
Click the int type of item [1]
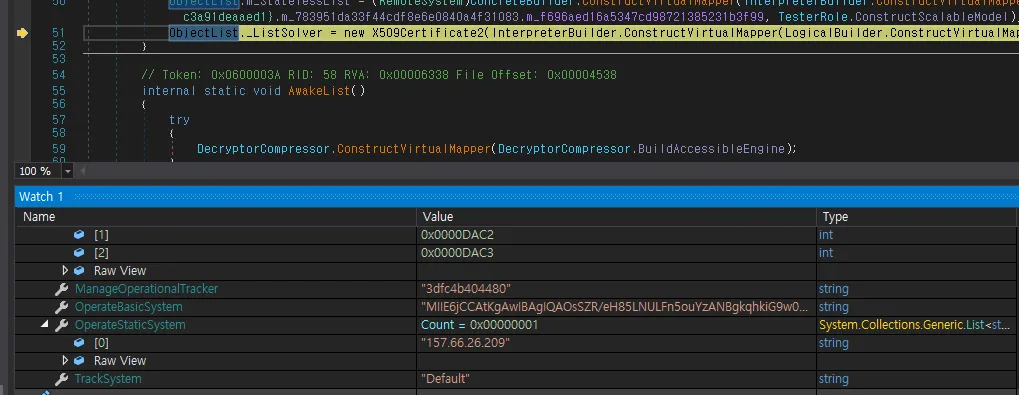(826, 235)
